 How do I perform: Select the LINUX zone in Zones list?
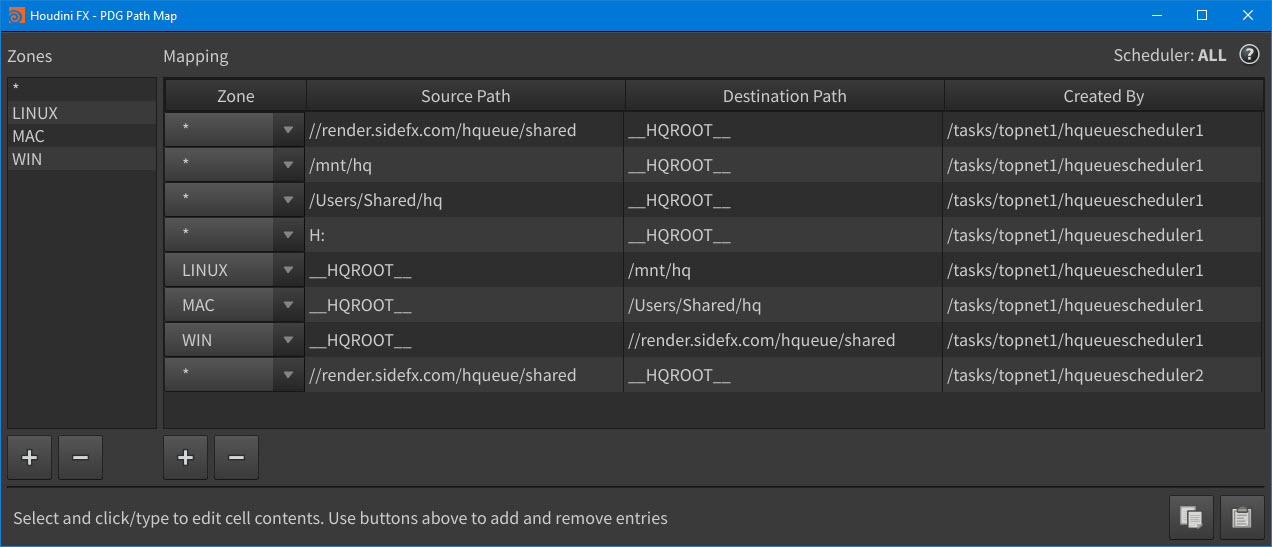tap(82, 113)
